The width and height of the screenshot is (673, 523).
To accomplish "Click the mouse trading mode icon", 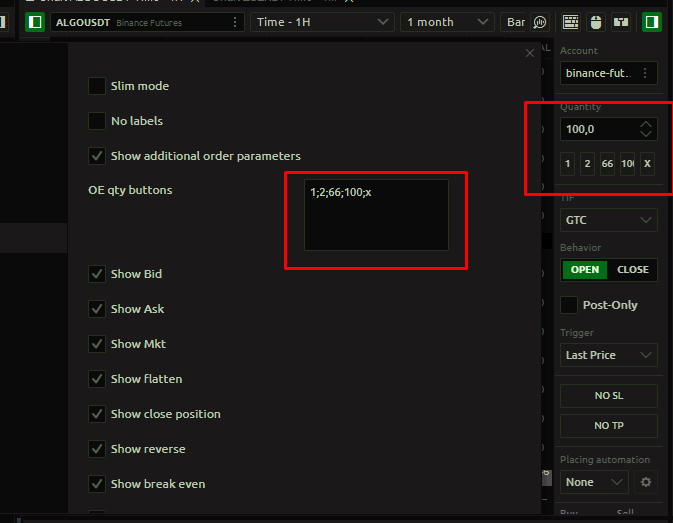I will (x=596, y=22).
